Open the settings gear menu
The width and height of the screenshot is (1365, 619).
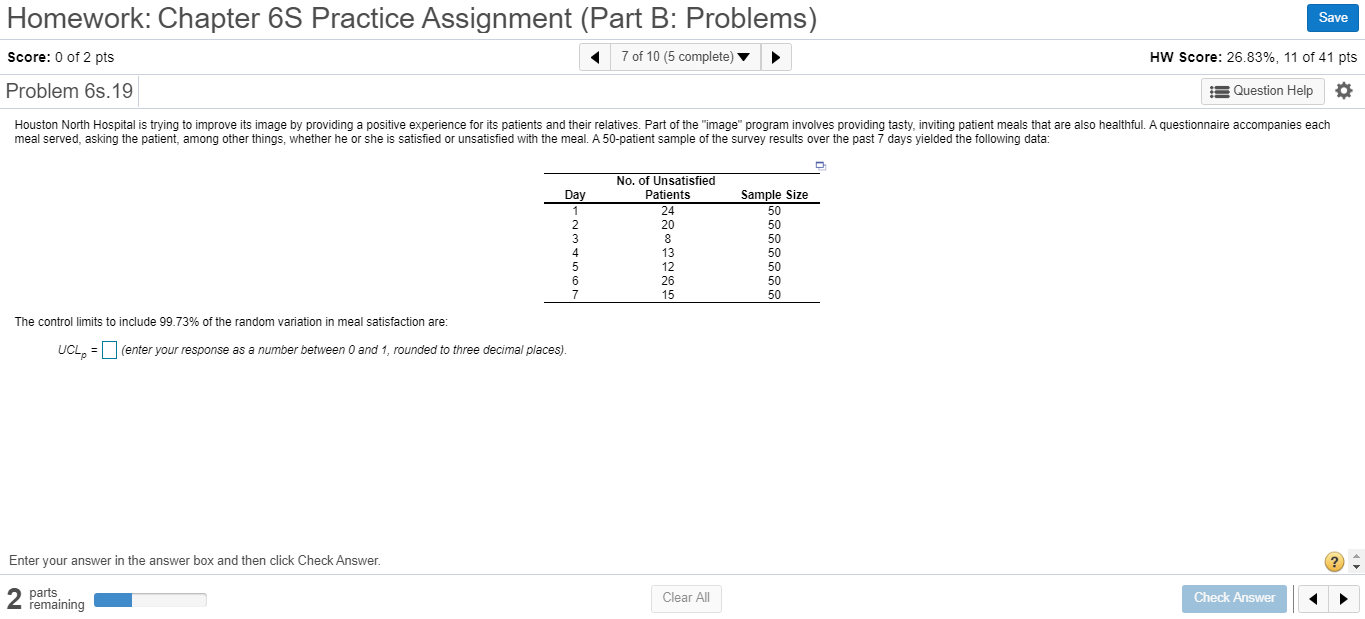tap(1344, 90)
